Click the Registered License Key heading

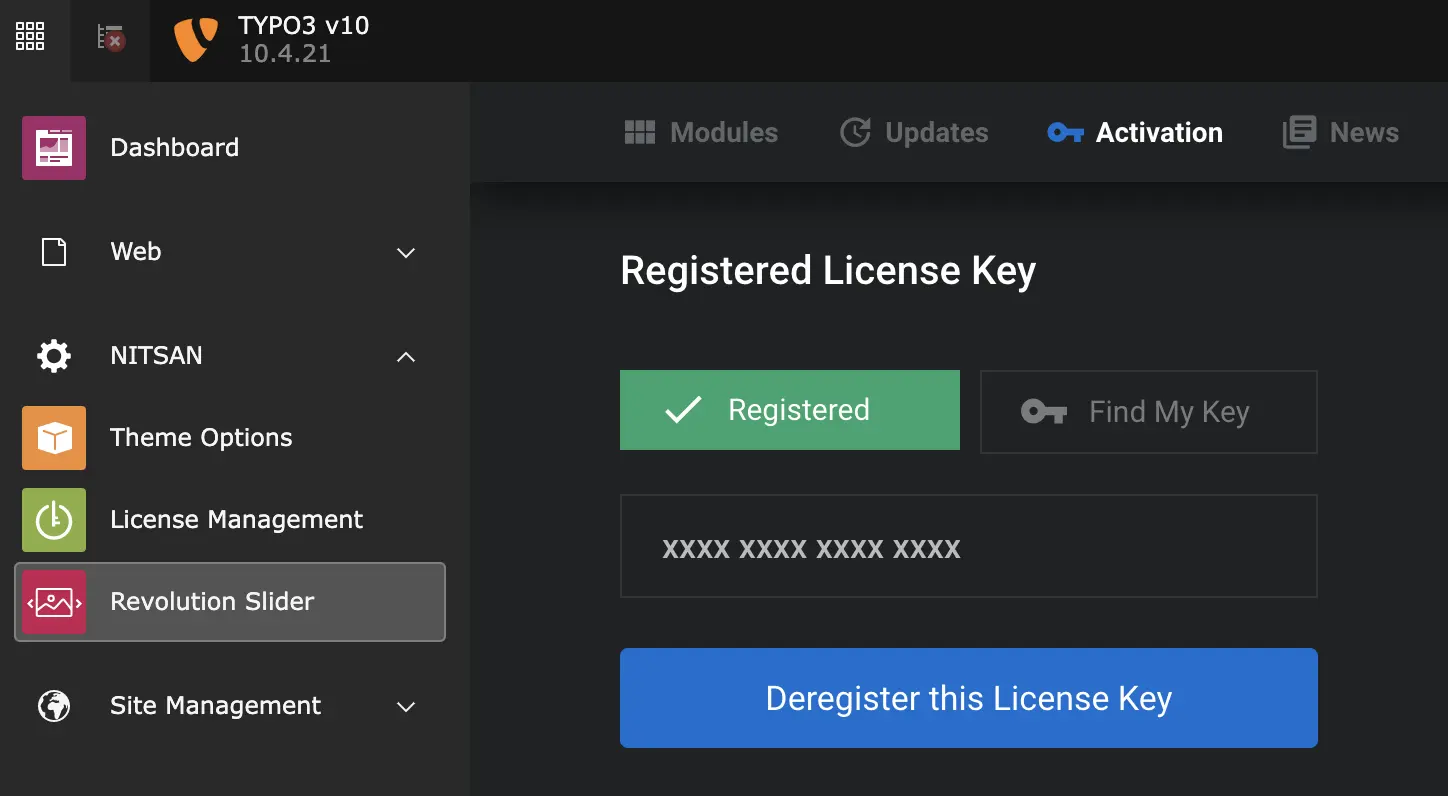tap(828, 271)
